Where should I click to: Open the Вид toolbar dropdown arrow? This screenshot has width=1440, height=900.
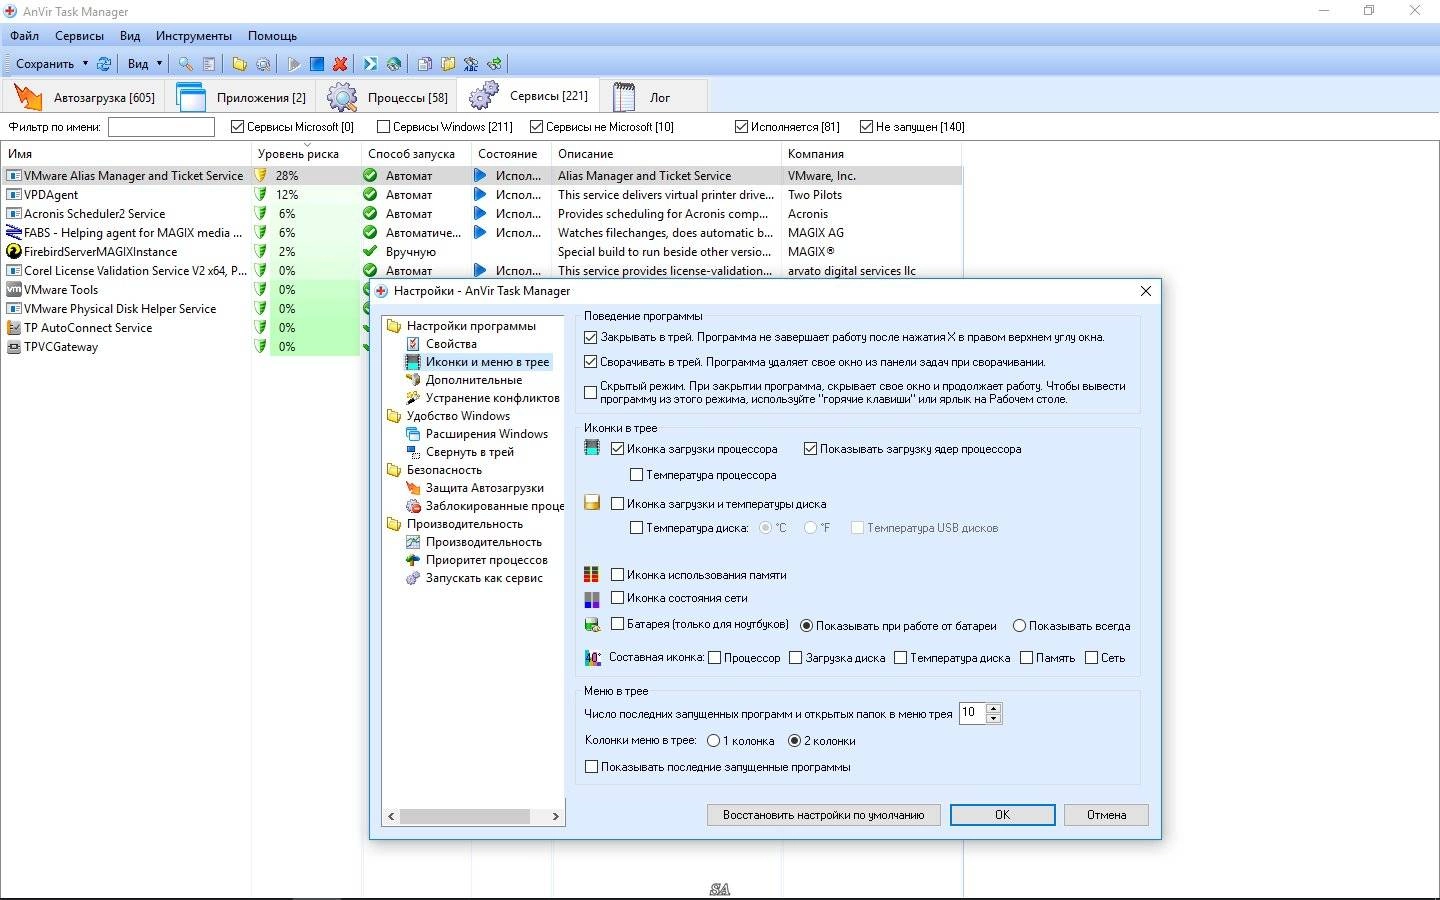159,63
